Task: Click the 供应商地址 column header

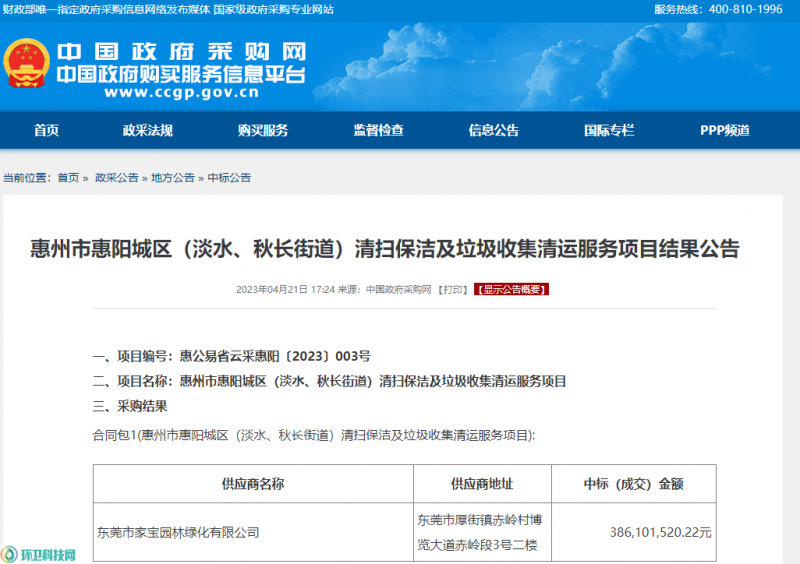Action: click(482, 484)
